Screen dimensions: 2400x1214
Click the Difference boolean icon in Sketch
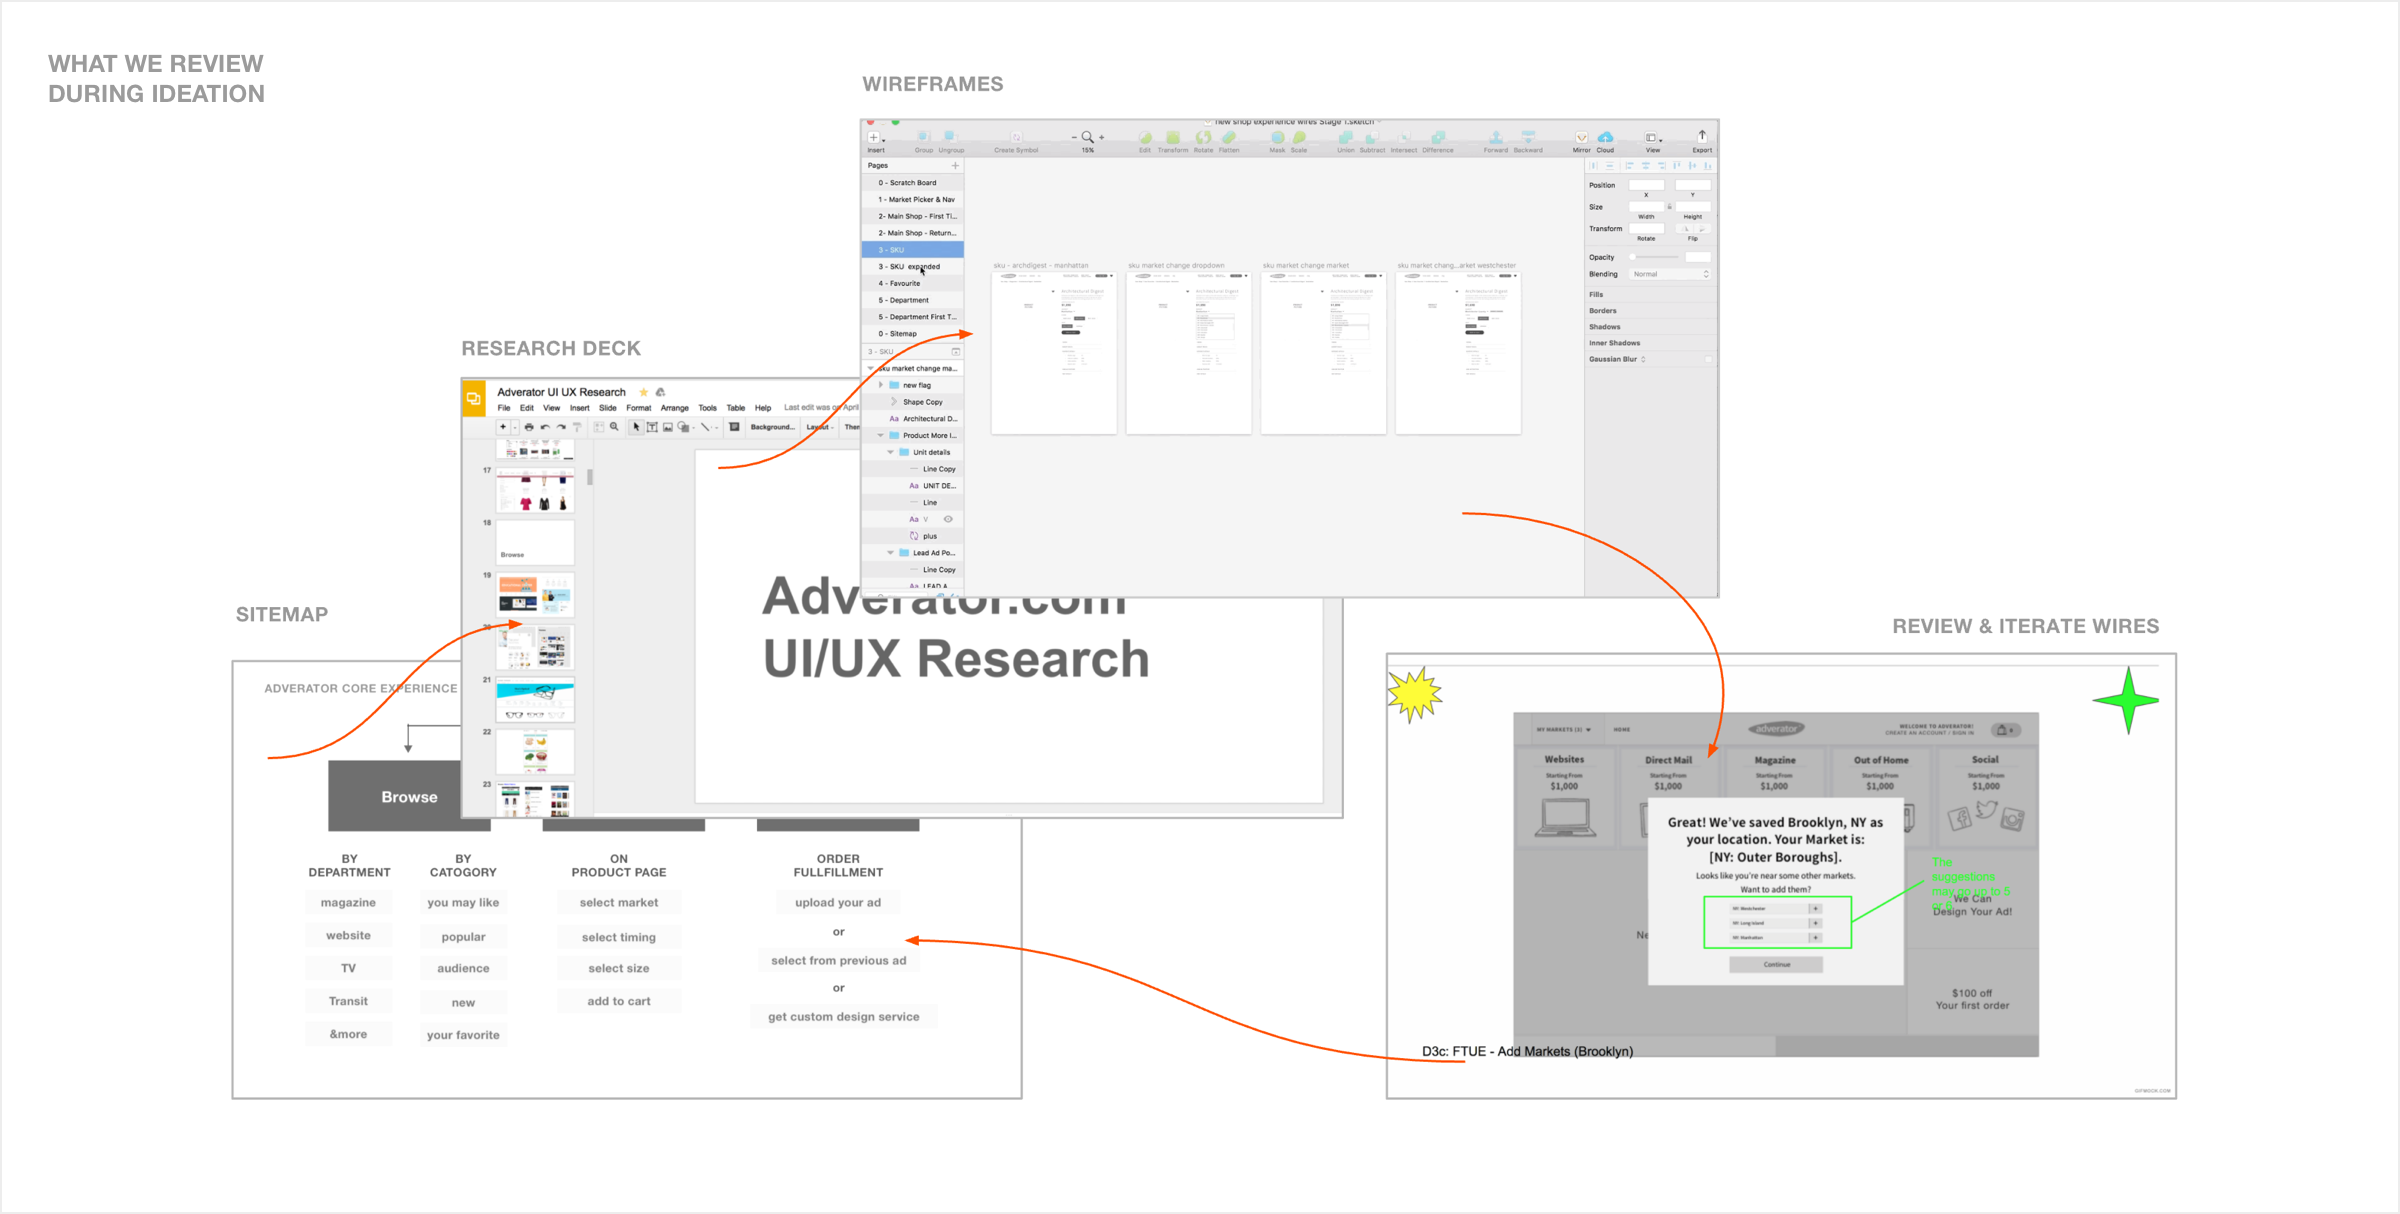[x=1438, y=138]
